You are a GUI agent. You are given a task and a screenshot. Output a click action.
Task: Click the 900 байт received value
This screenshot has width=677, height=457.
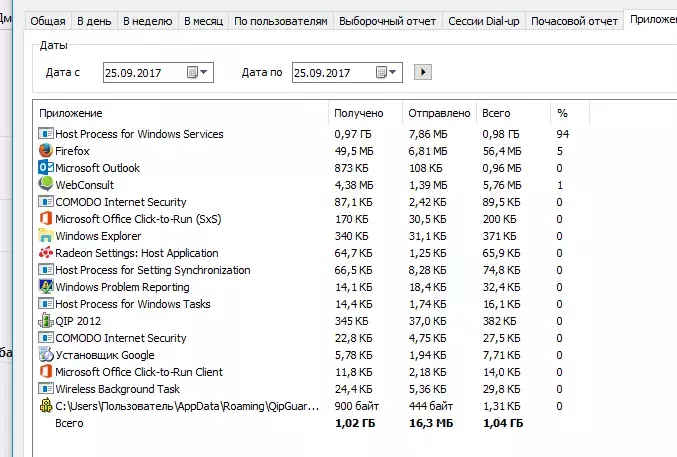click(x=357, y=406)
